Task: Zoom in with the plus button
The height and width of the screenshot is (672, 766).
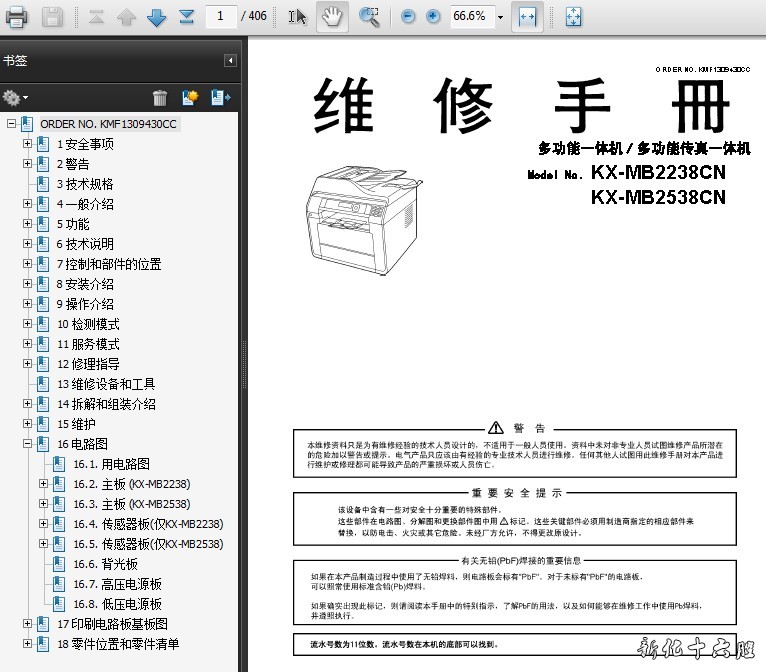Action: (433, 17)
